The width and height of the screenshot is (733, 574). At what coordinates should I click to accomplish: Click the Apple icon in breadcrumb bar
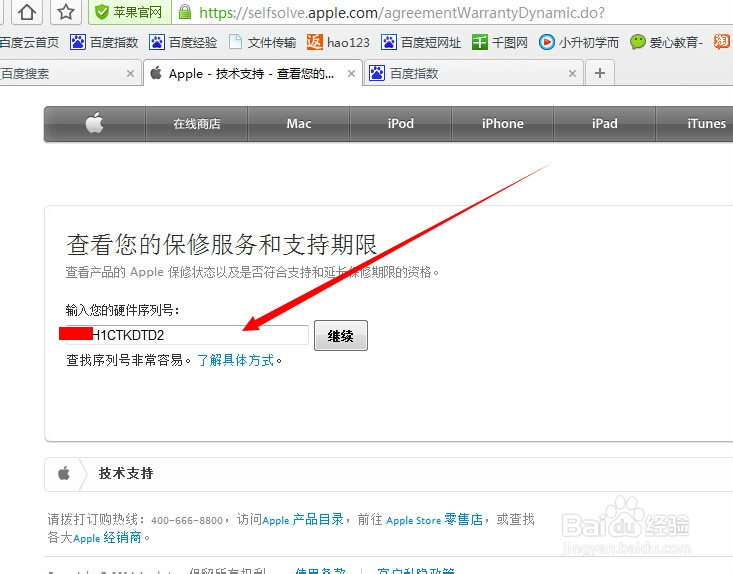[x=64, y=474]
